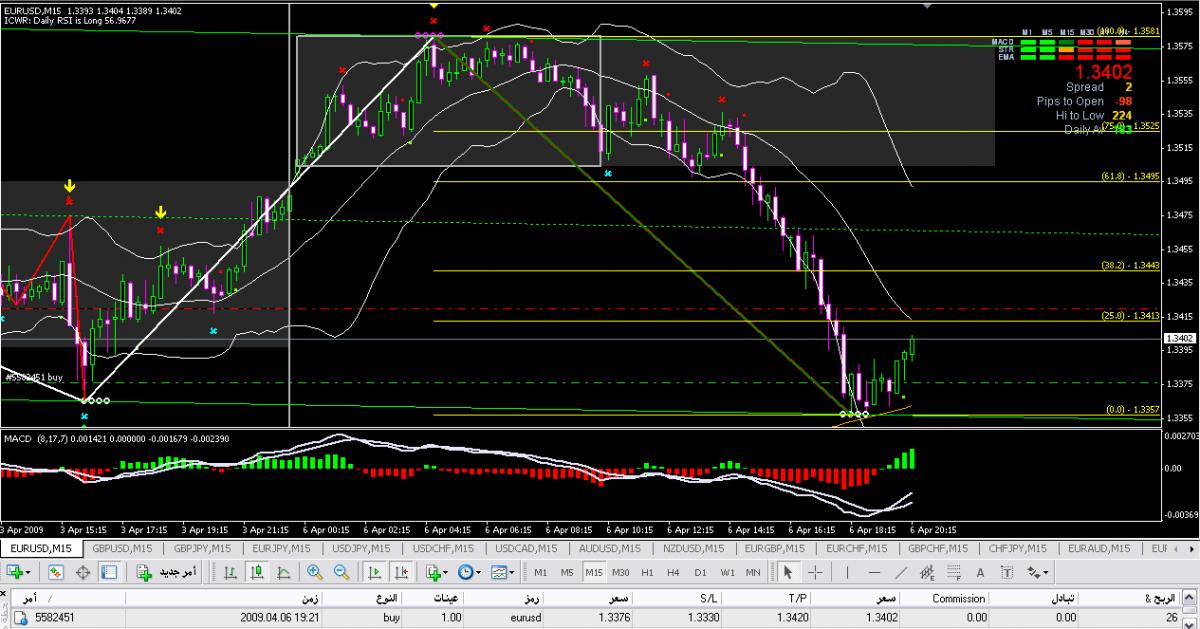Viewport: 1200px width, 629px height.
Task: Open the EURAUD,M15 chart tab
Action: (x=1100, y=549)
